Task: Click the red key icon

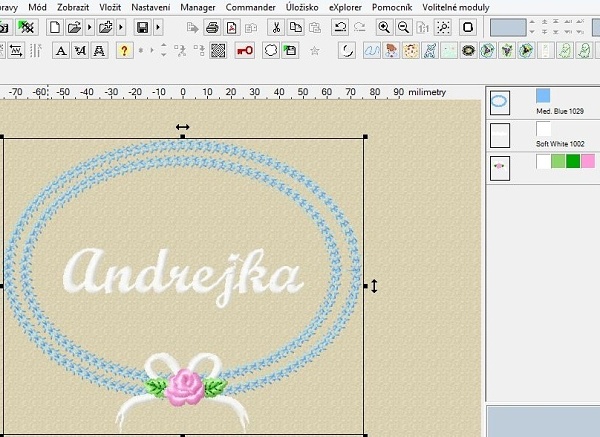Action: click(x=244, y=50)
